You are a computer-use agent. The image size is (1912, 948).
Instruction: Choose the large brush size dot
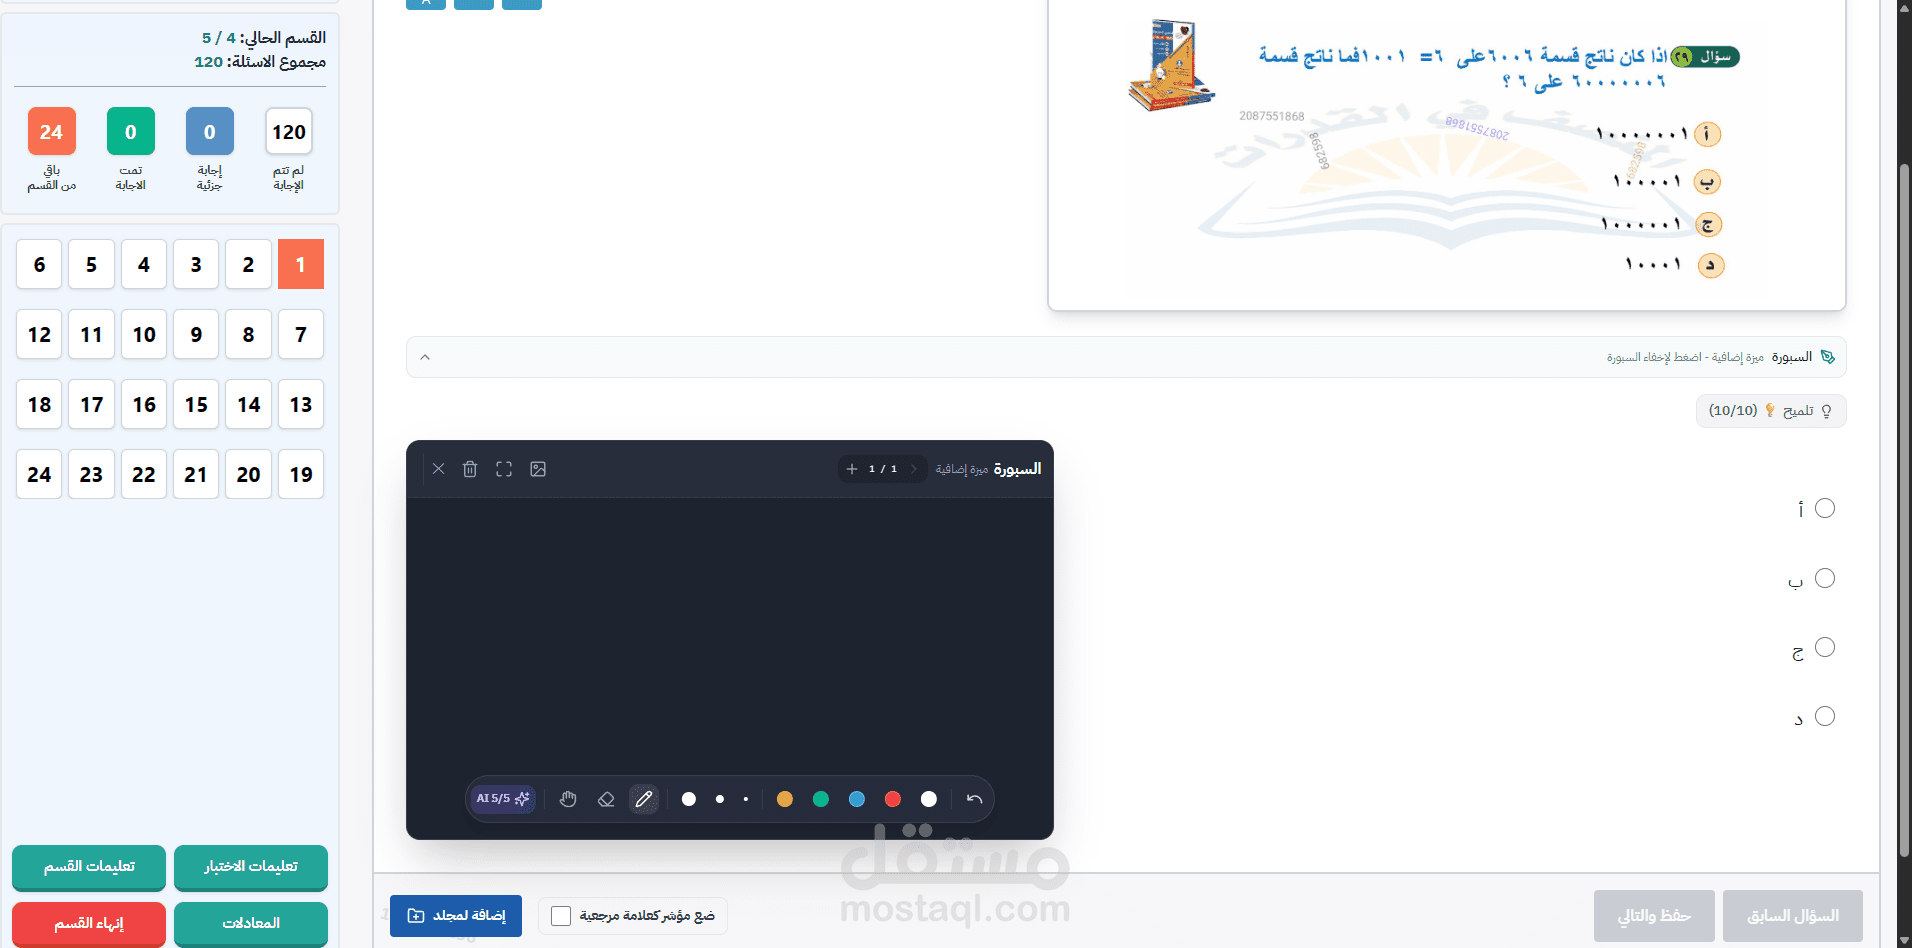point(689,799)
